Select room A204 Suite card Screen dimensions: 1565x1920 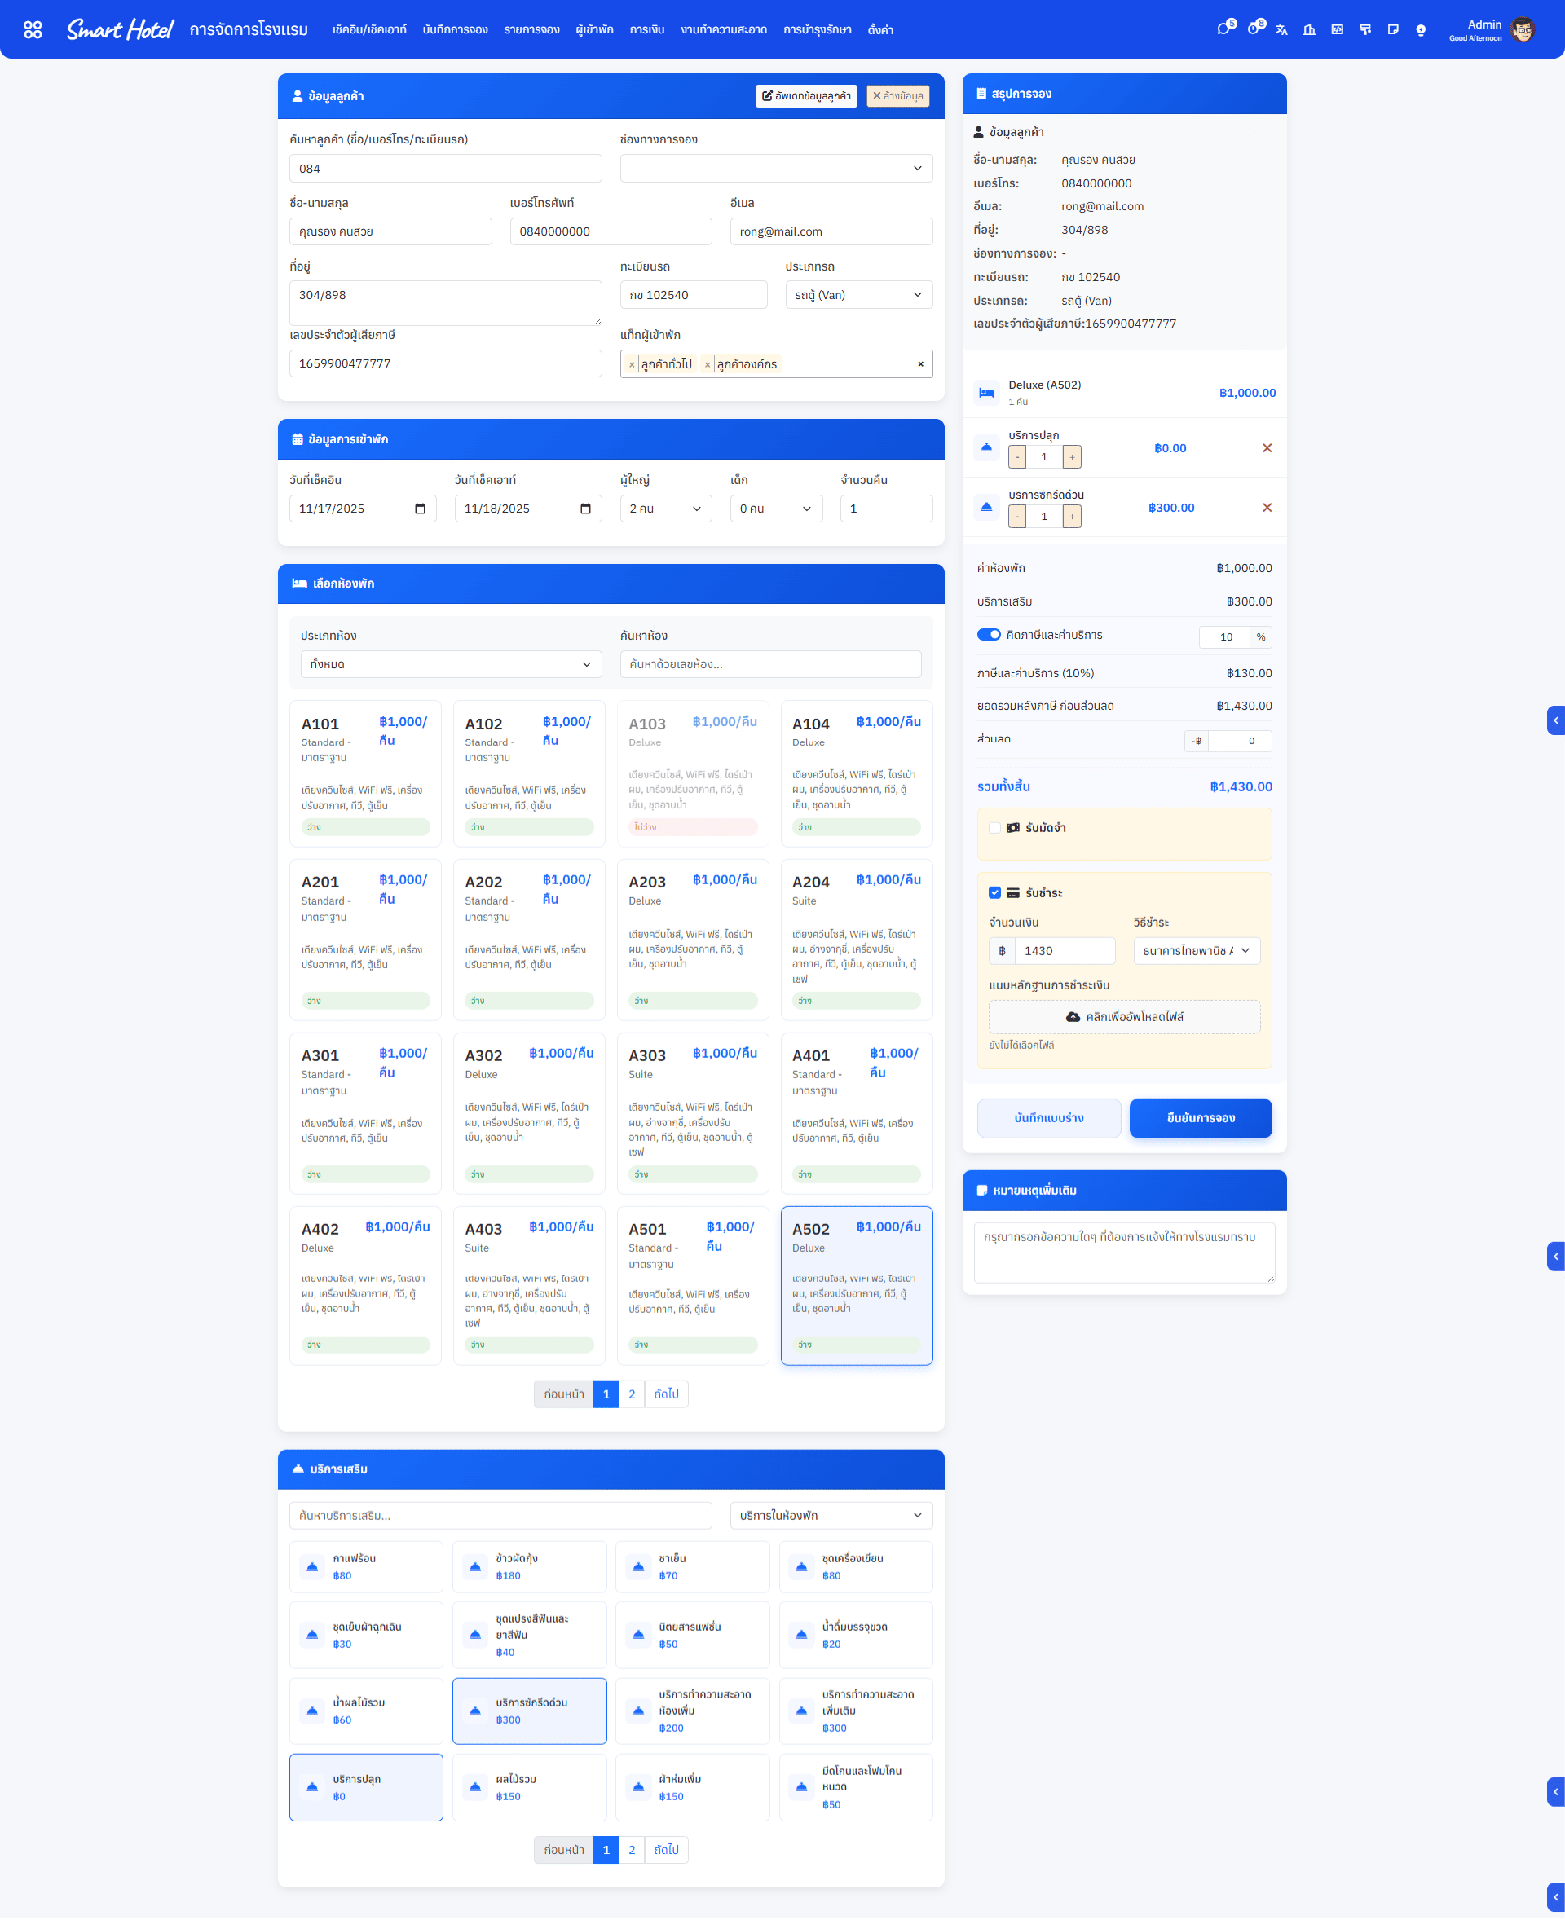click(856, 939)
